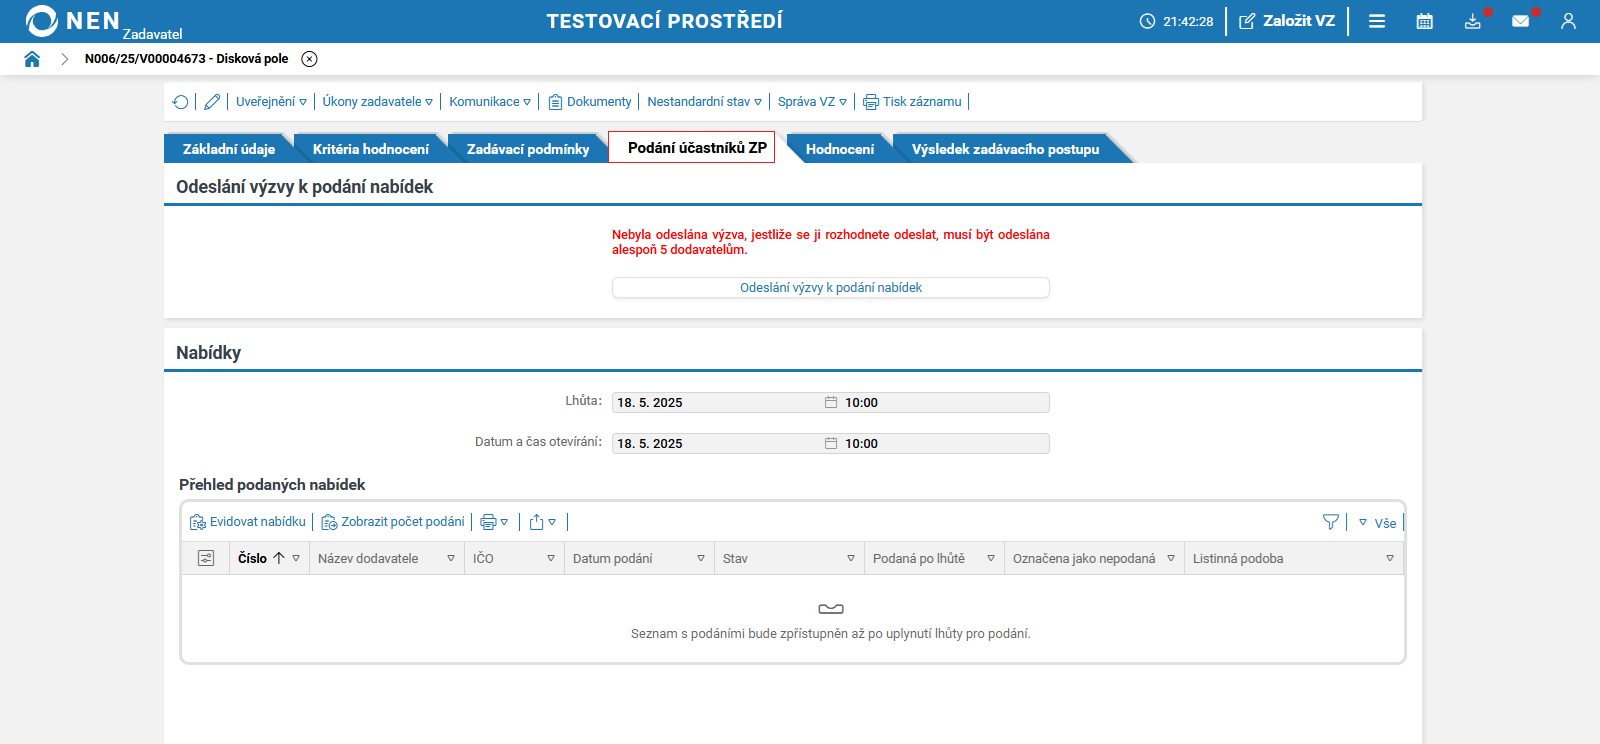This screenshot has height=744, width=1600.
Task: Open the table export dropdown icon
Action: (x=542, y=522)
